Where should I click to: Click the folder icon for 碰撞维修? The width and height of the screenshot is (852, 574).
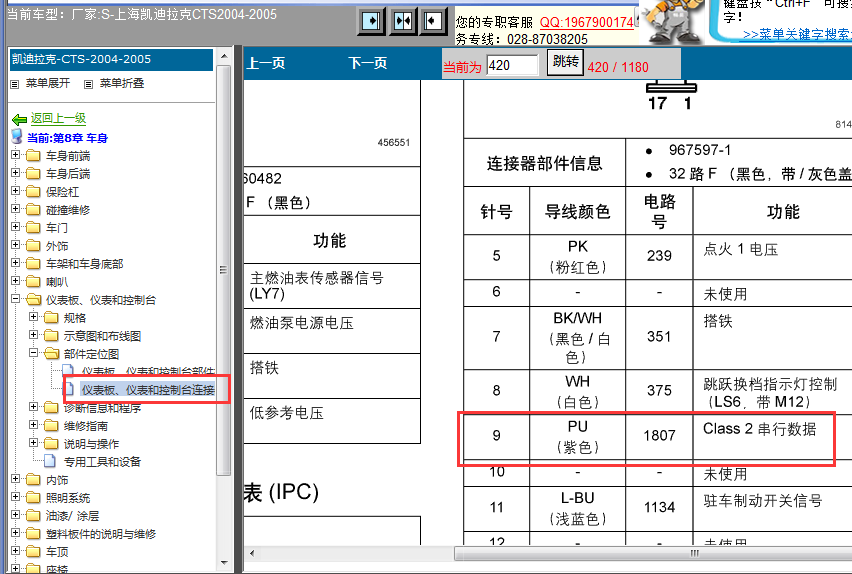click(x=33, y=210)
